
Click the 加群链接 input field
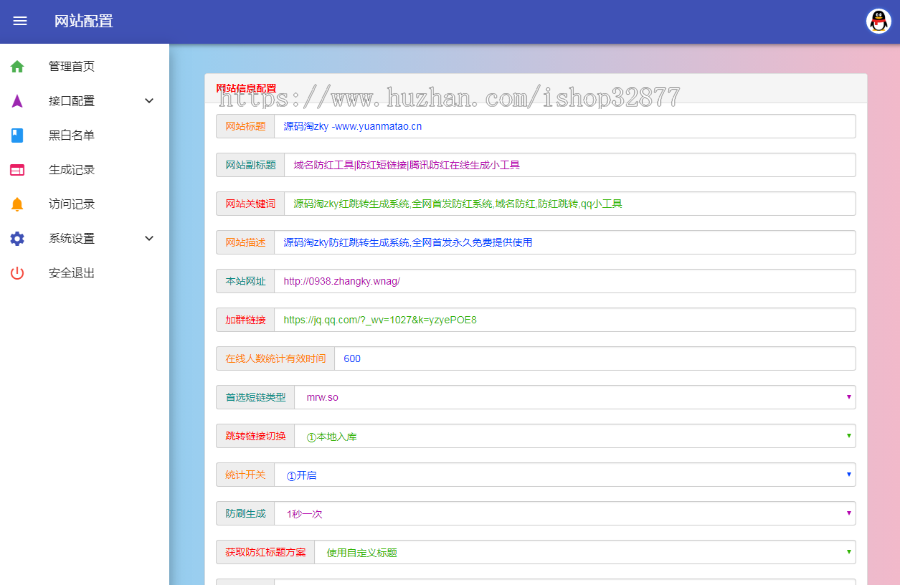tap(565, 320)
